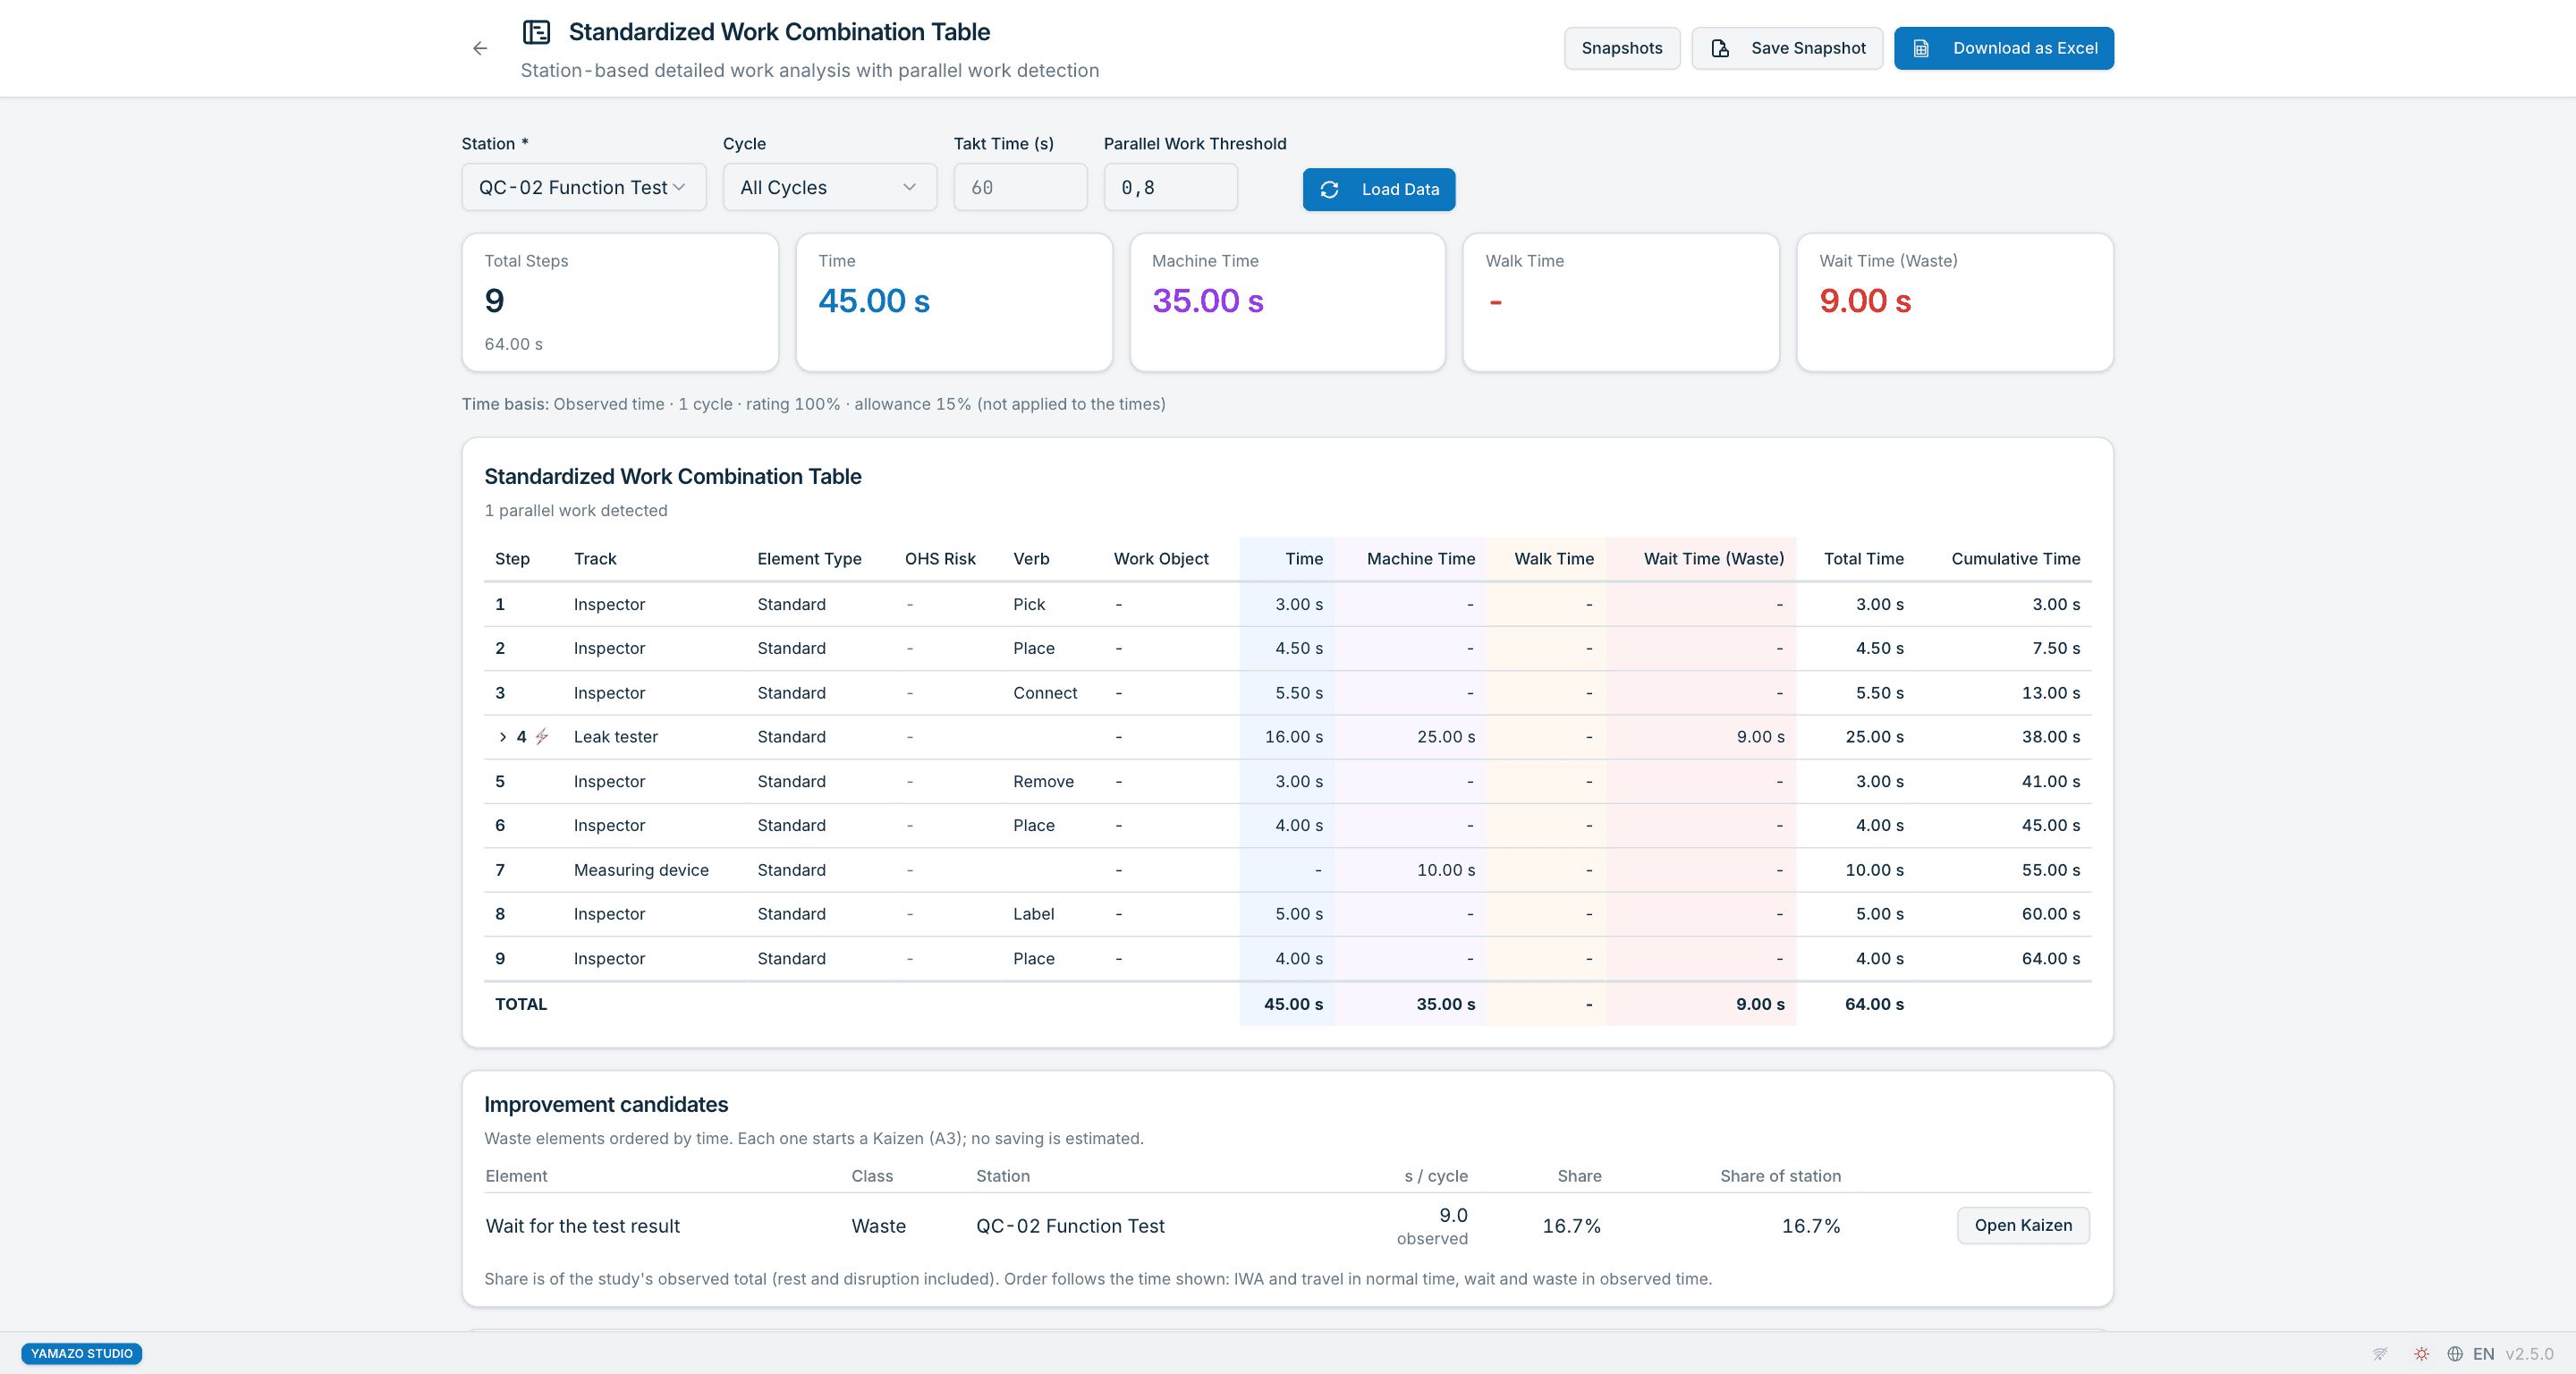
Task: Click Download as Excel
Action: pos(2003,48)
